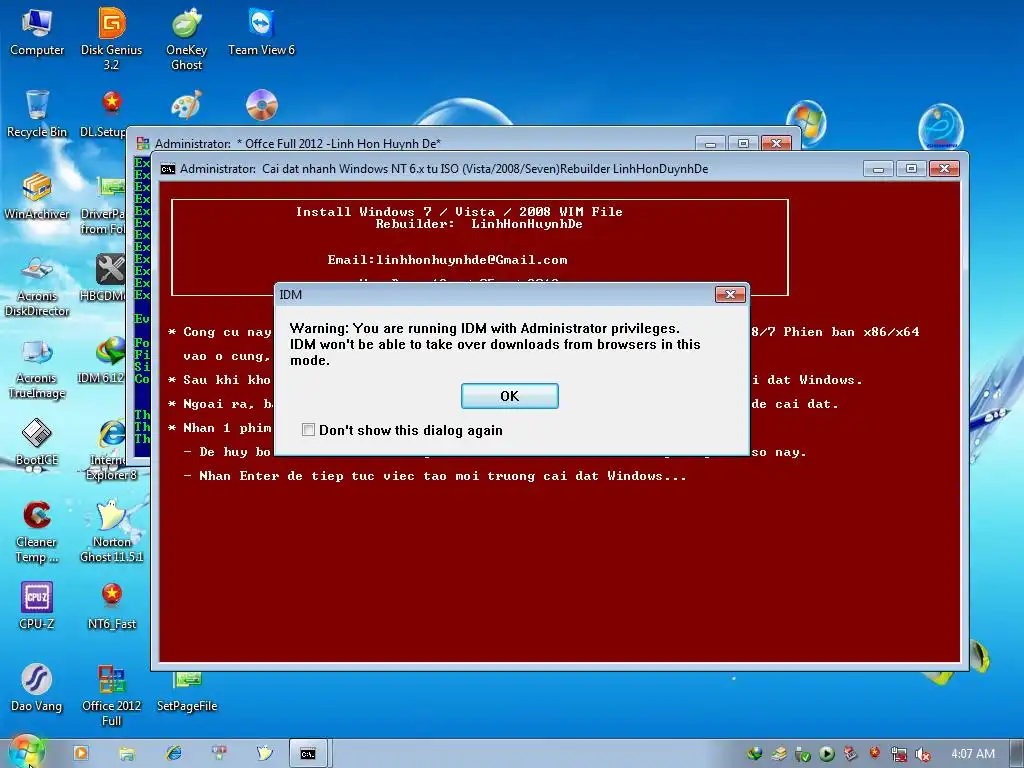Open Internet Explorer from taskbar

(x=174, y=753)
